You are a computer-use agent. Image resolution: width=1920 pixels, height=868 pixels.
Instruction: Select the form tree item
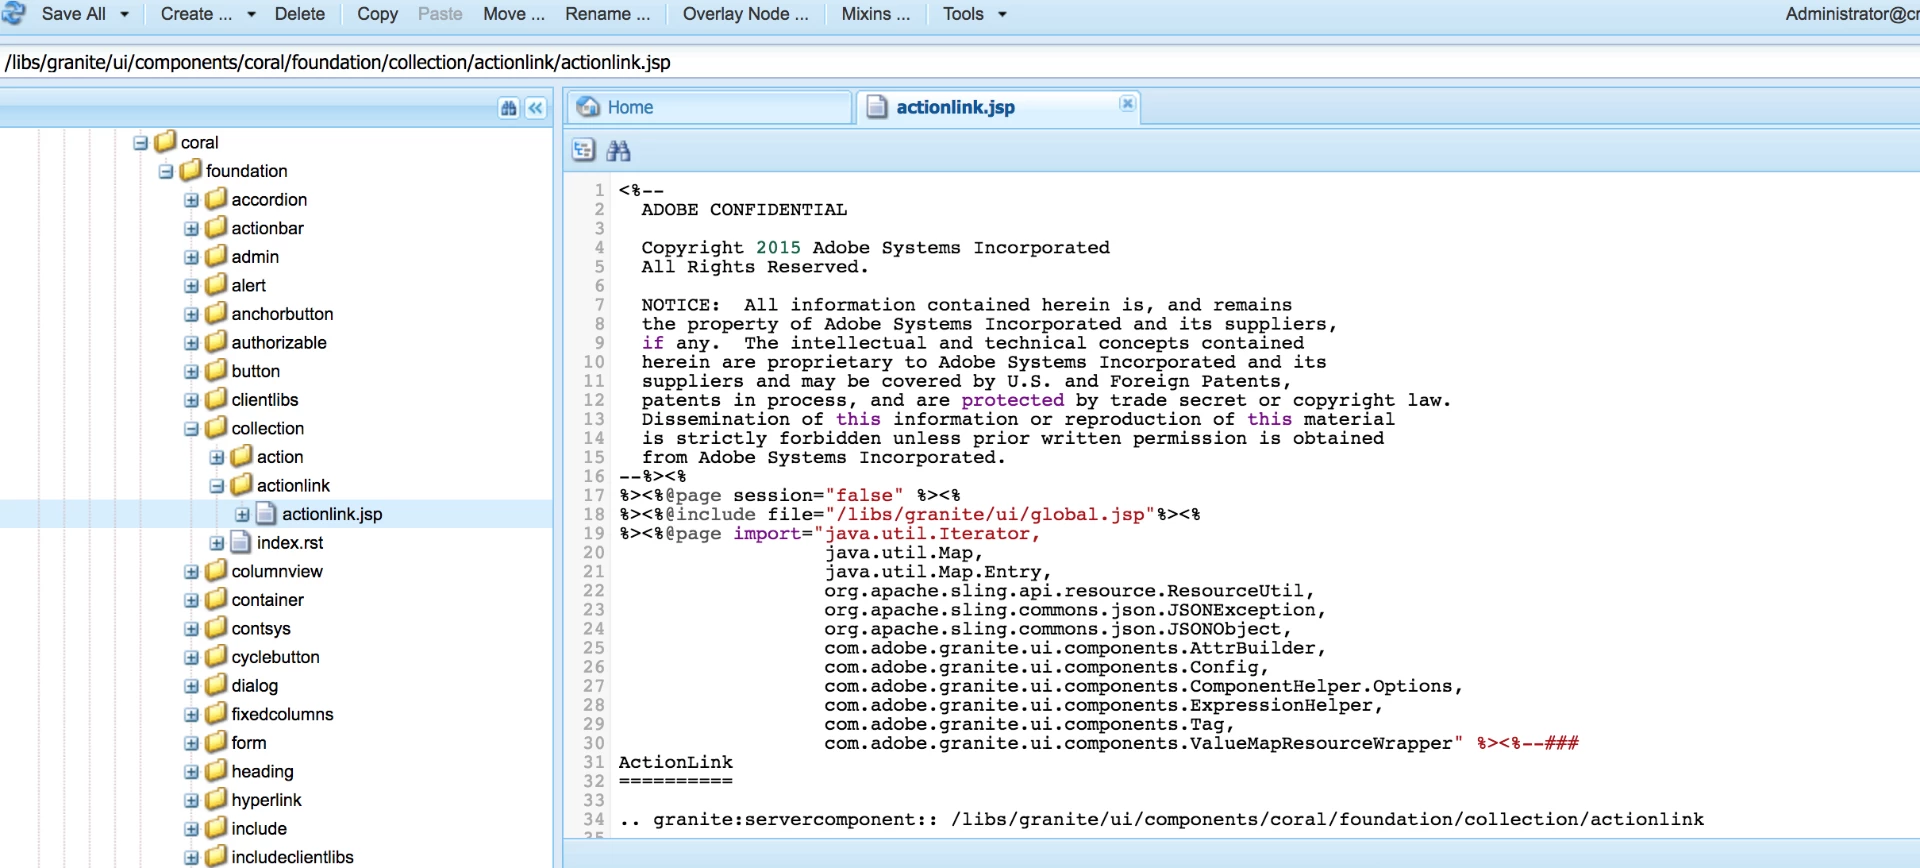[x=248, y=743]
